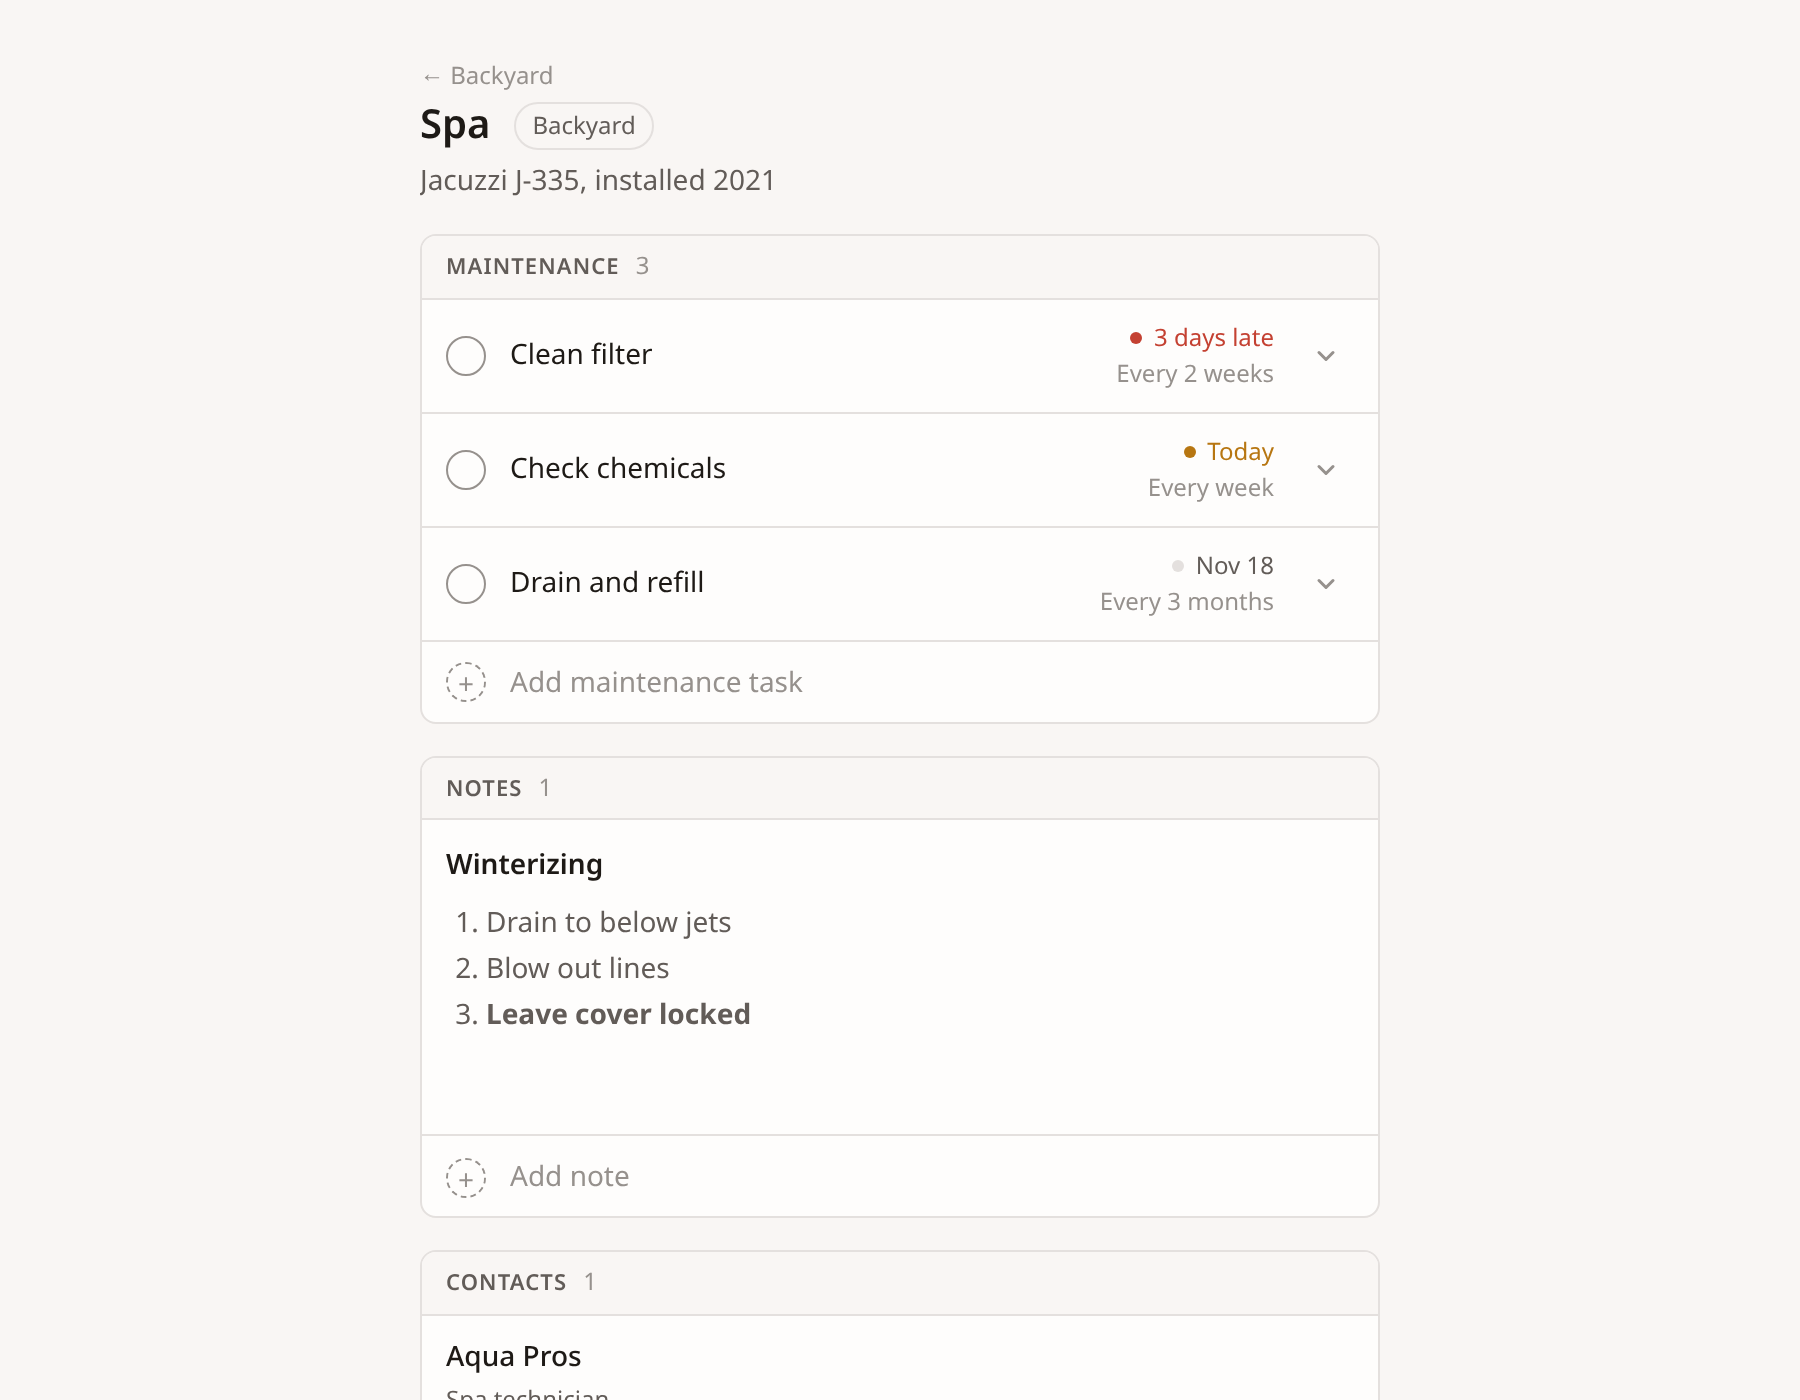Click the Leave cover locked step
Screen dimensions: 1800x1400
pos(618,1014)
